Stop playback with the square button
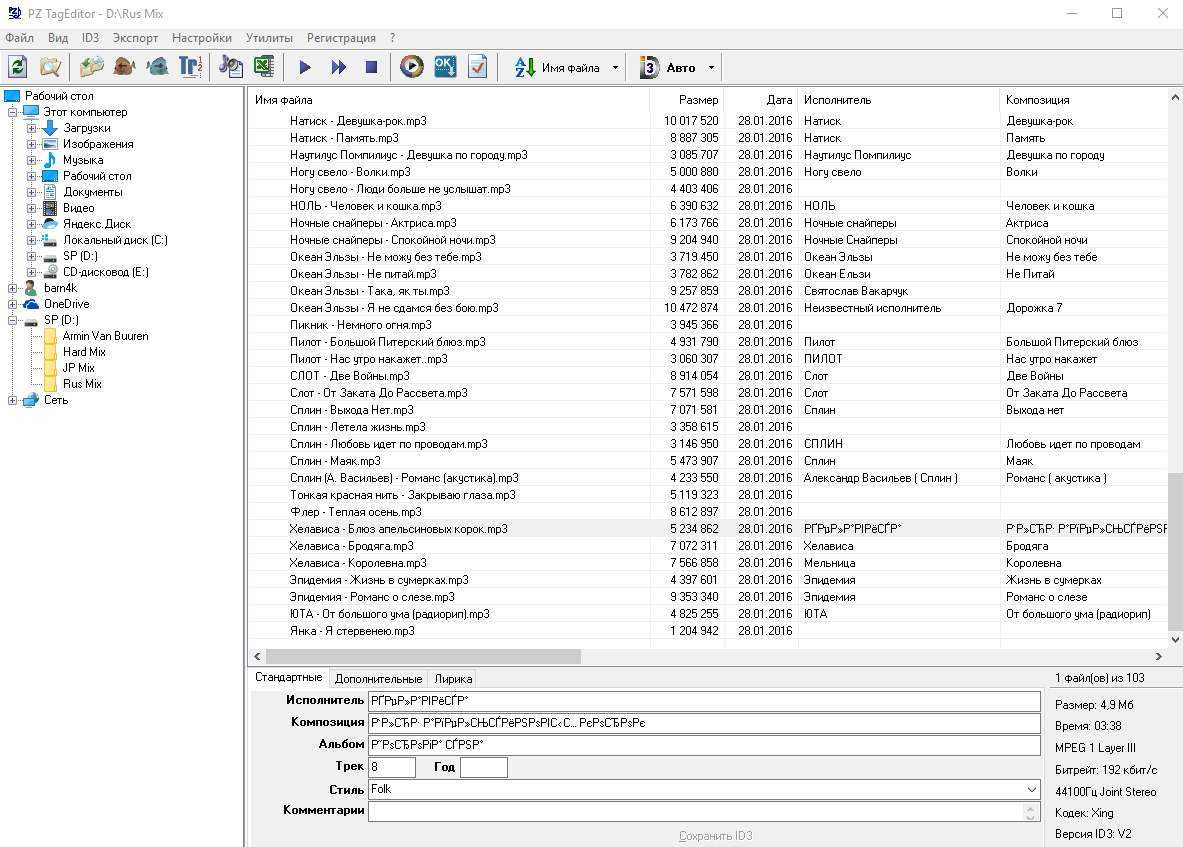The image size is (1183, 847). [371, 67]
